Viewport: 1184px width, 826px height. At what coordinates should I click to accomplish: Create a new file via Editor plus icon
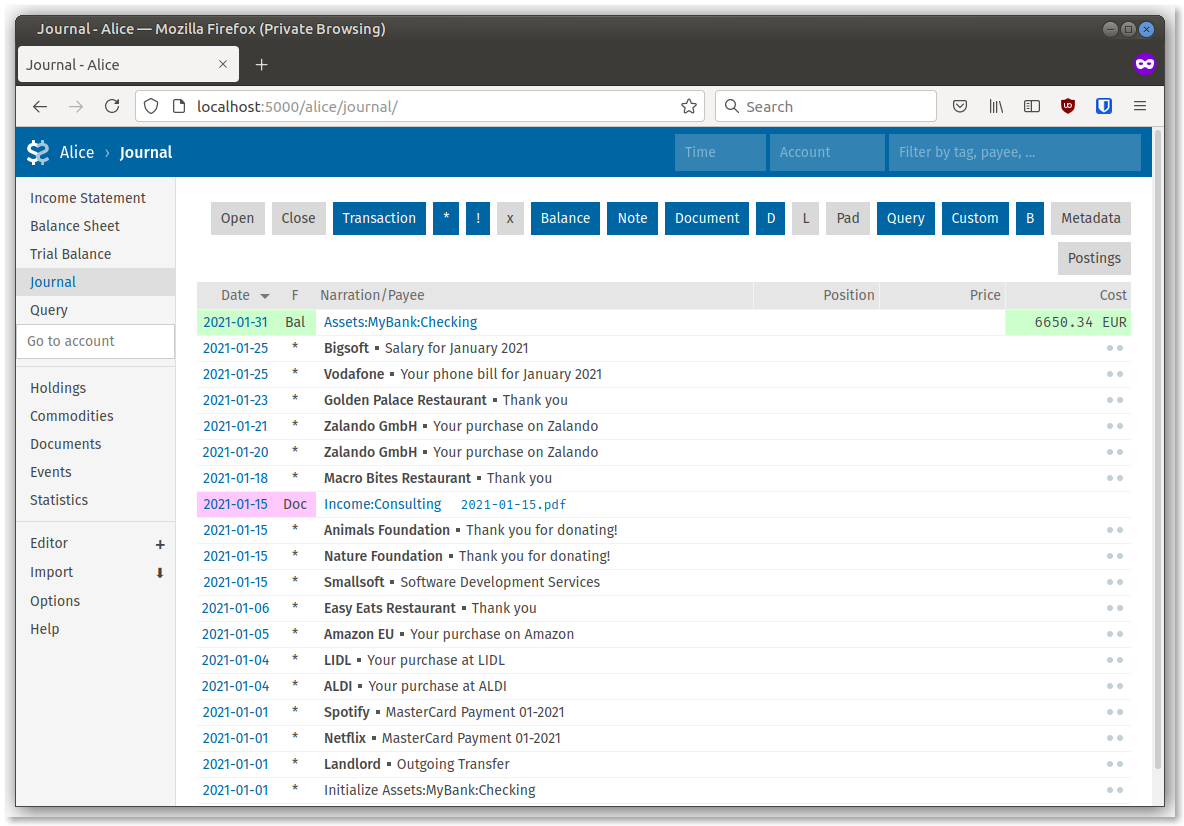pos(160,545)
